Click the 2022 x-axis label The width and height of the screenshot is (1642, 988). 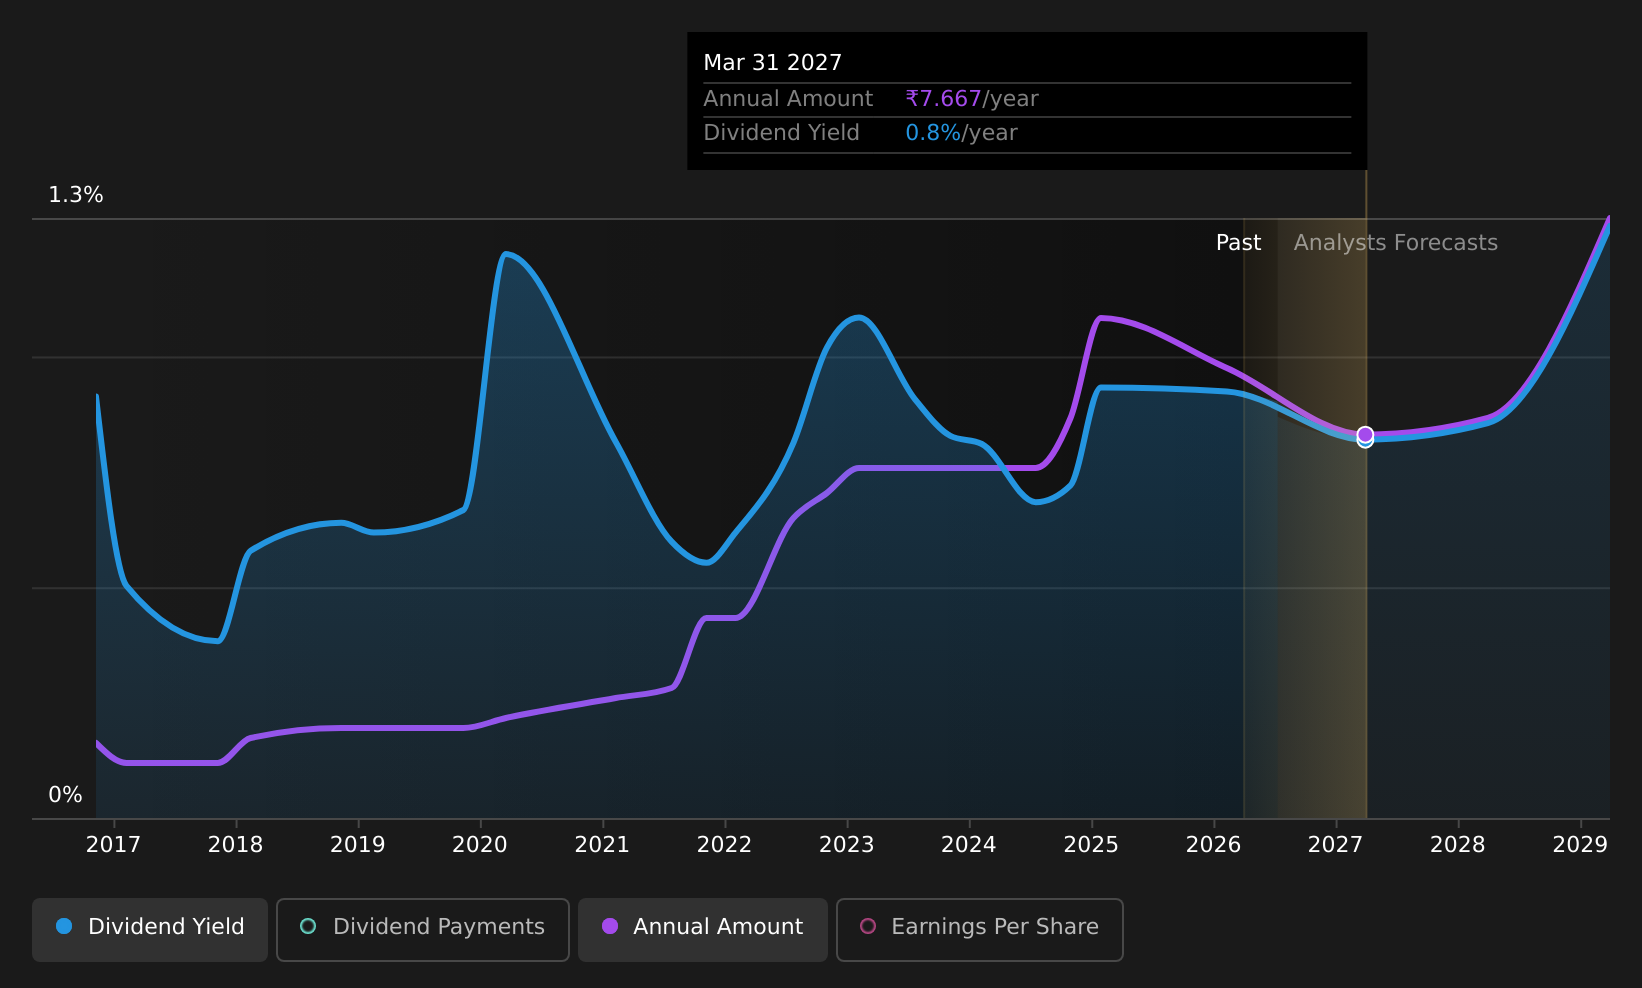(x=724, y=845)
